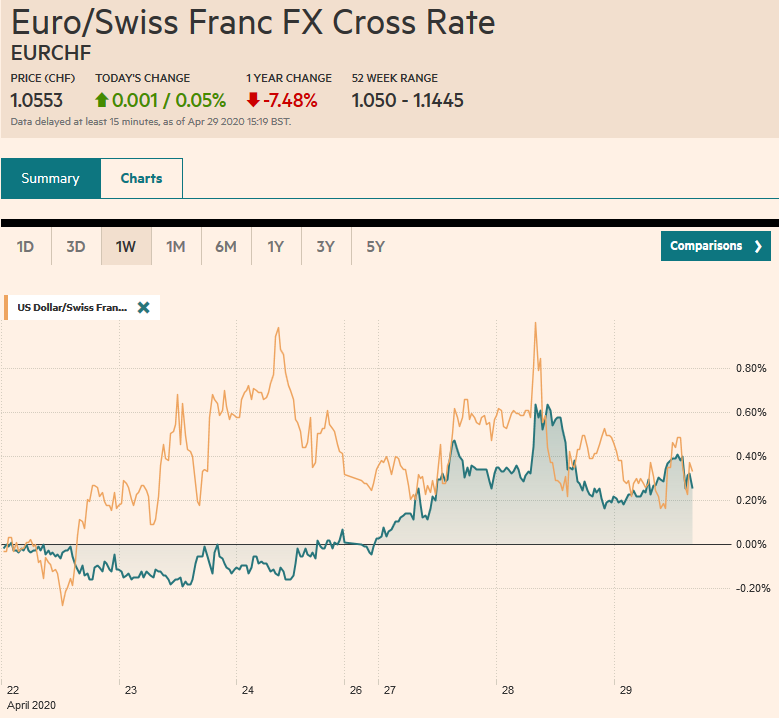Switch chart to 6M range
This screenshot has width=779, height=718.
(226, 246)
